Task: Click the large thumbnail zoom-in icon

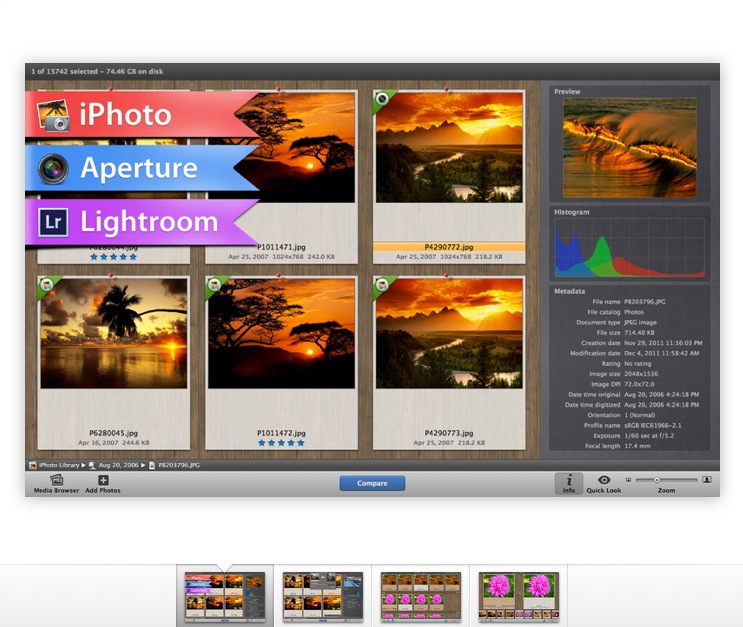Action: (x=707, y=480)
